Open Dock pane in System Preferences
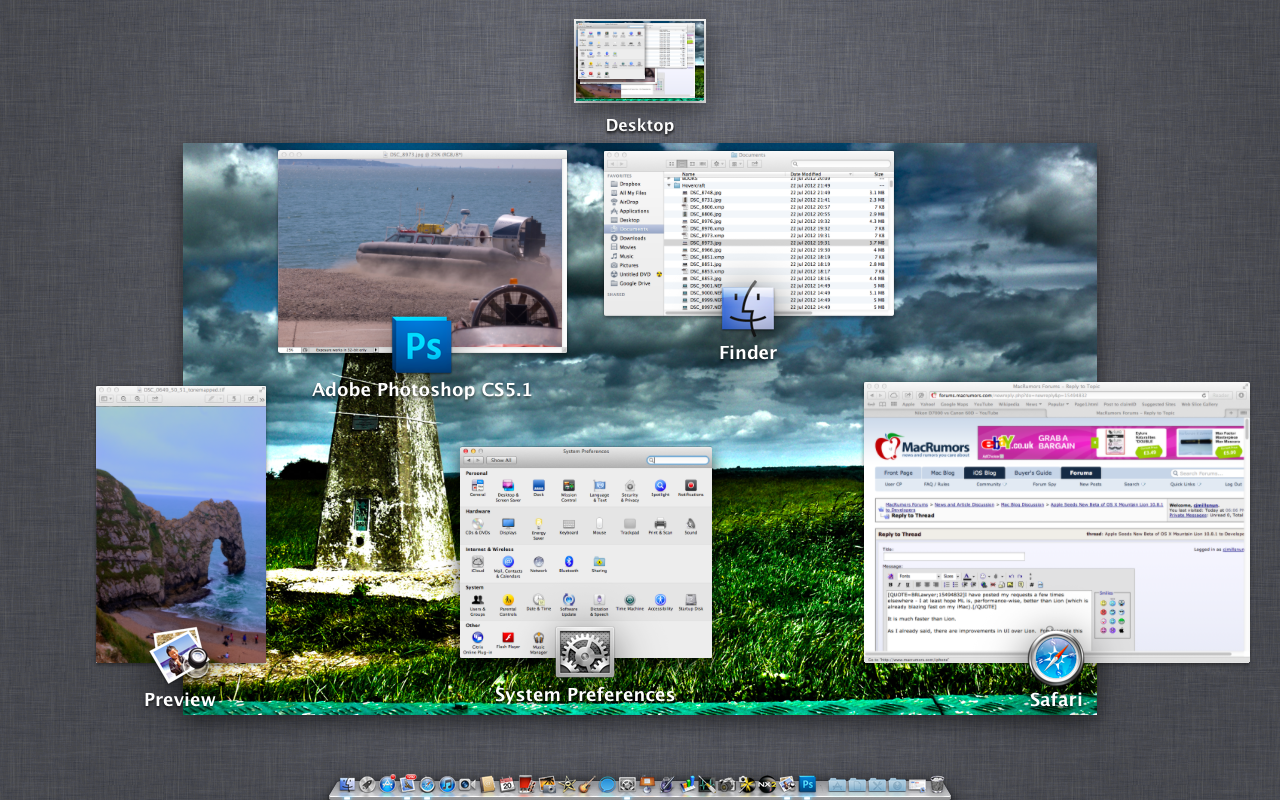This screenshot has width=1280, height=800. [539, 489]
